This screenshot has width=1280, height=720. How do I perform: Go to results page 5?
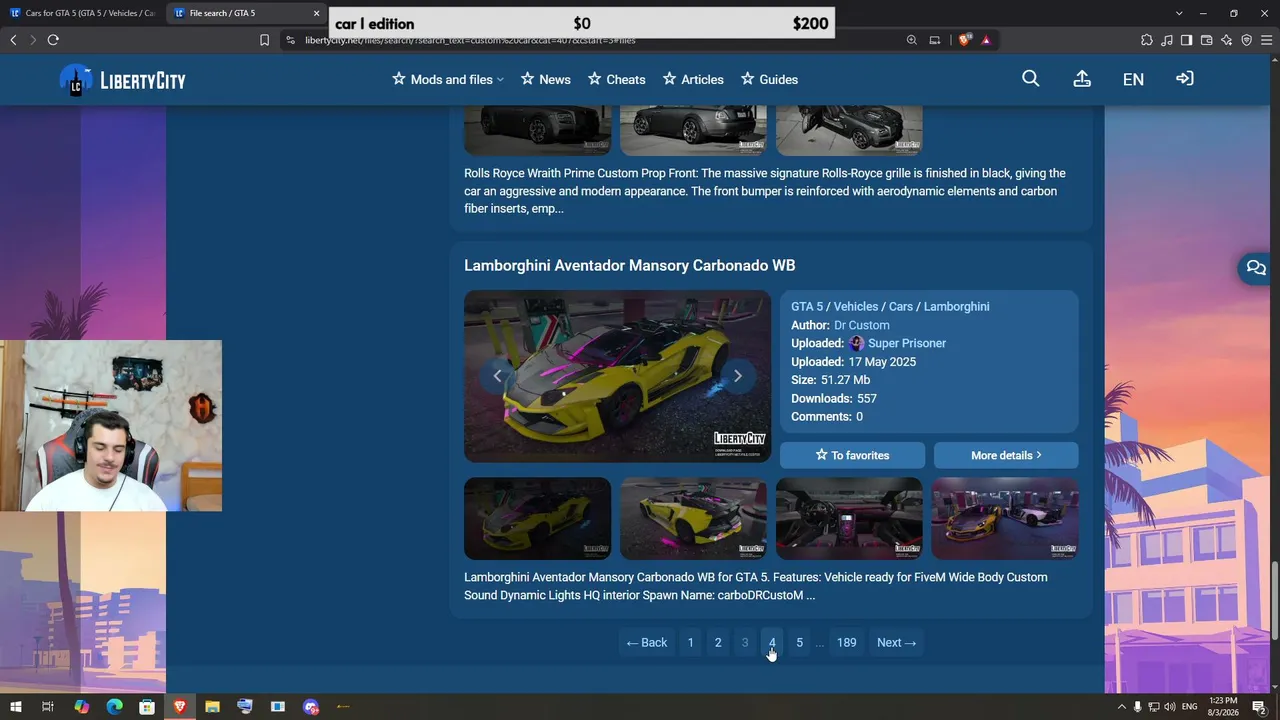point(799,643)
